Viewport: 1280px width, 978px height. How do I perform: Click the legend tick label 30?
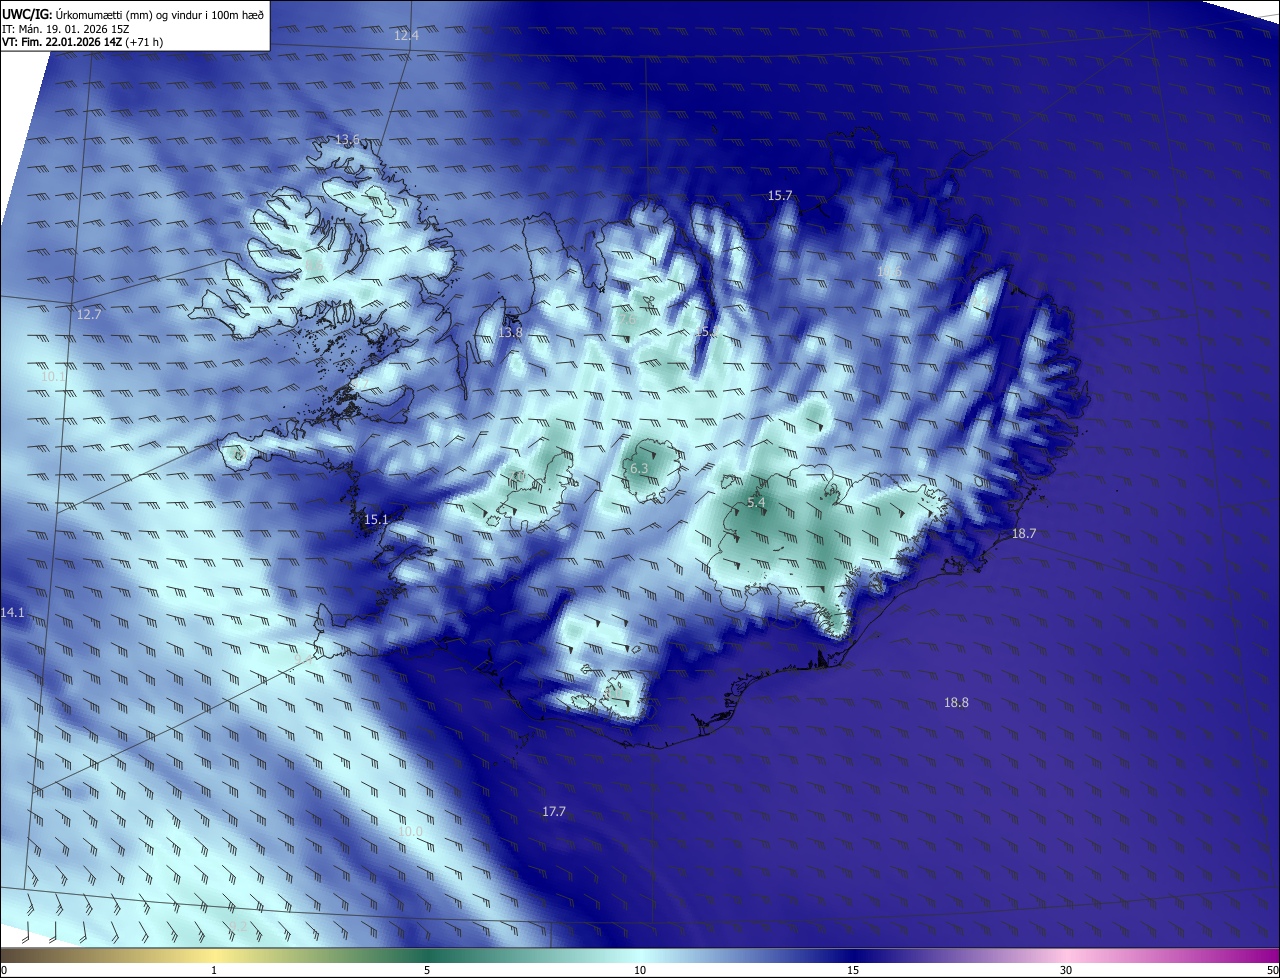point(1066,970)
